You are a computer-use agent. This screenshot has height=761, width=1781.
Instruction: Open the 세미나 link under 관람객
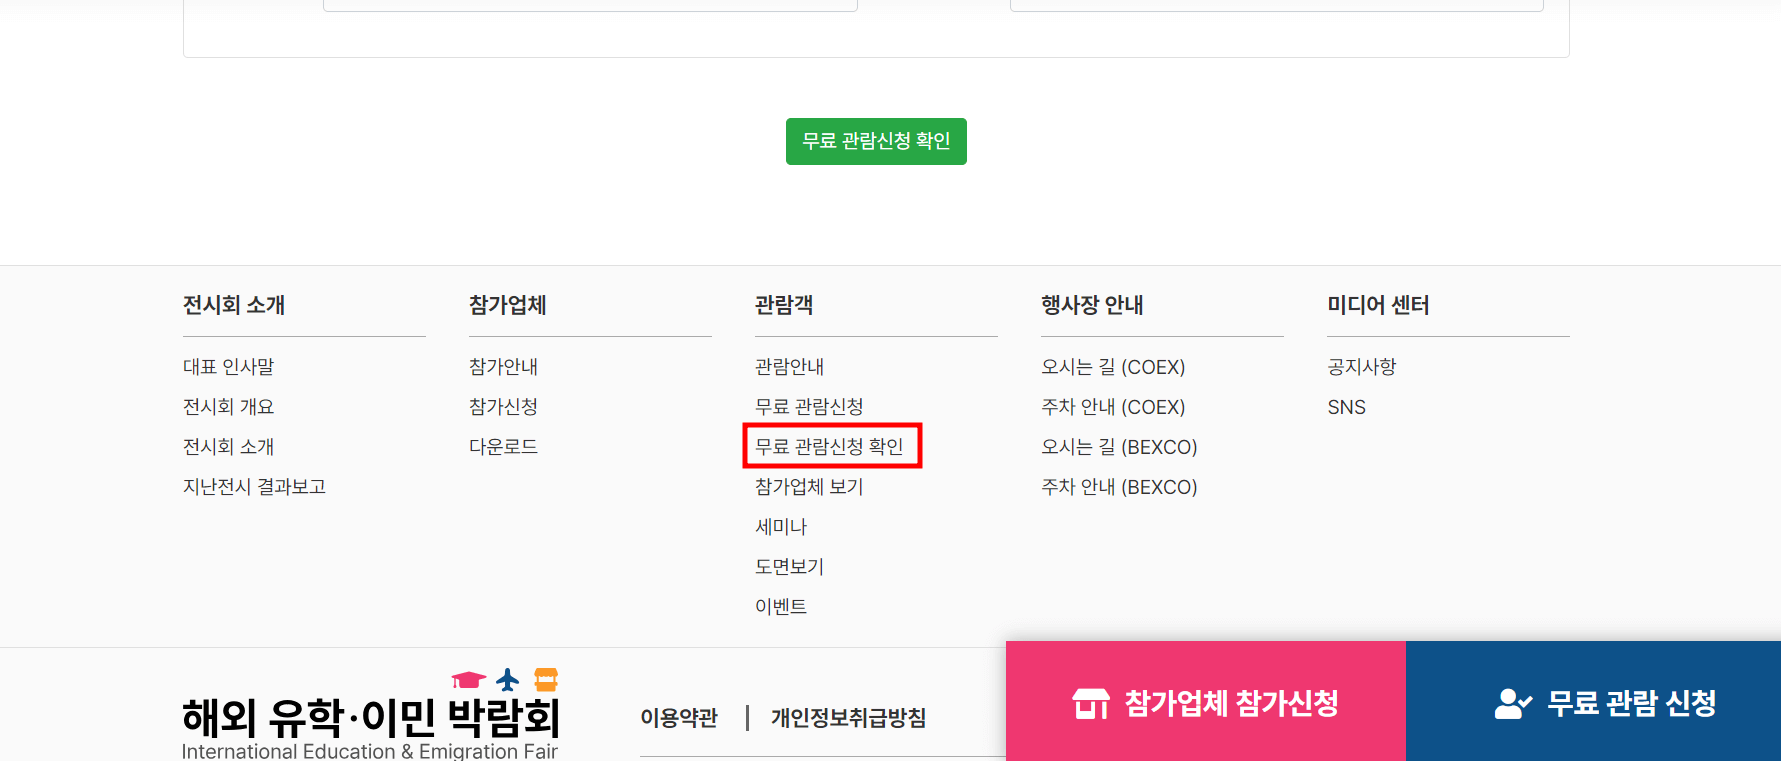coord(781,526)
